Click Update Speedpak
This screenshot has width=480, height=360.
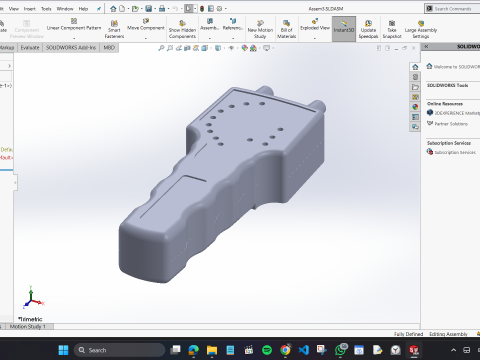(368, 29)
